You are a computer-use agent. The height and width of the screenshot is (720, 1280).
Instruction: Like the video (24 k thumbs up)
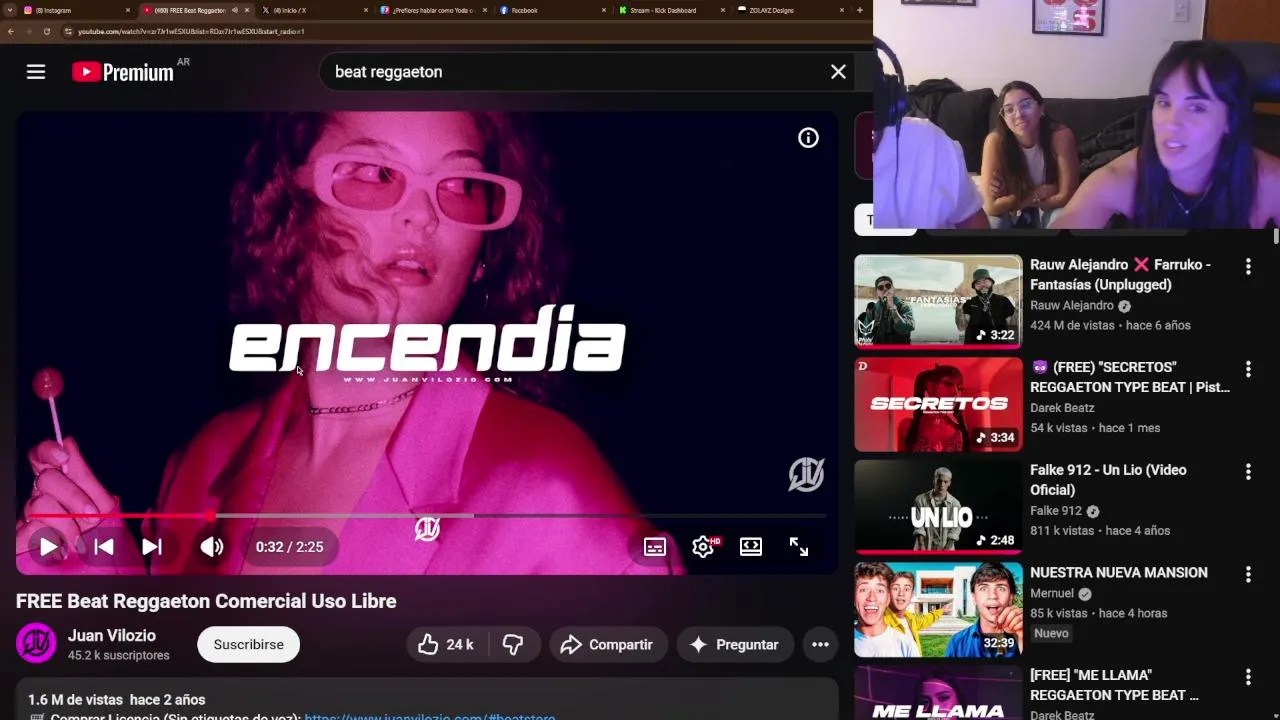pos(446,645)
